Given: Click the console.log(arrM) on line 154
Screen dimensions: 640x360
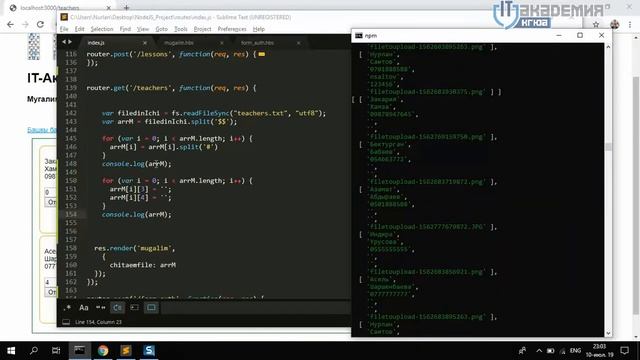Looking at the screenshot, I should (137, 214).
